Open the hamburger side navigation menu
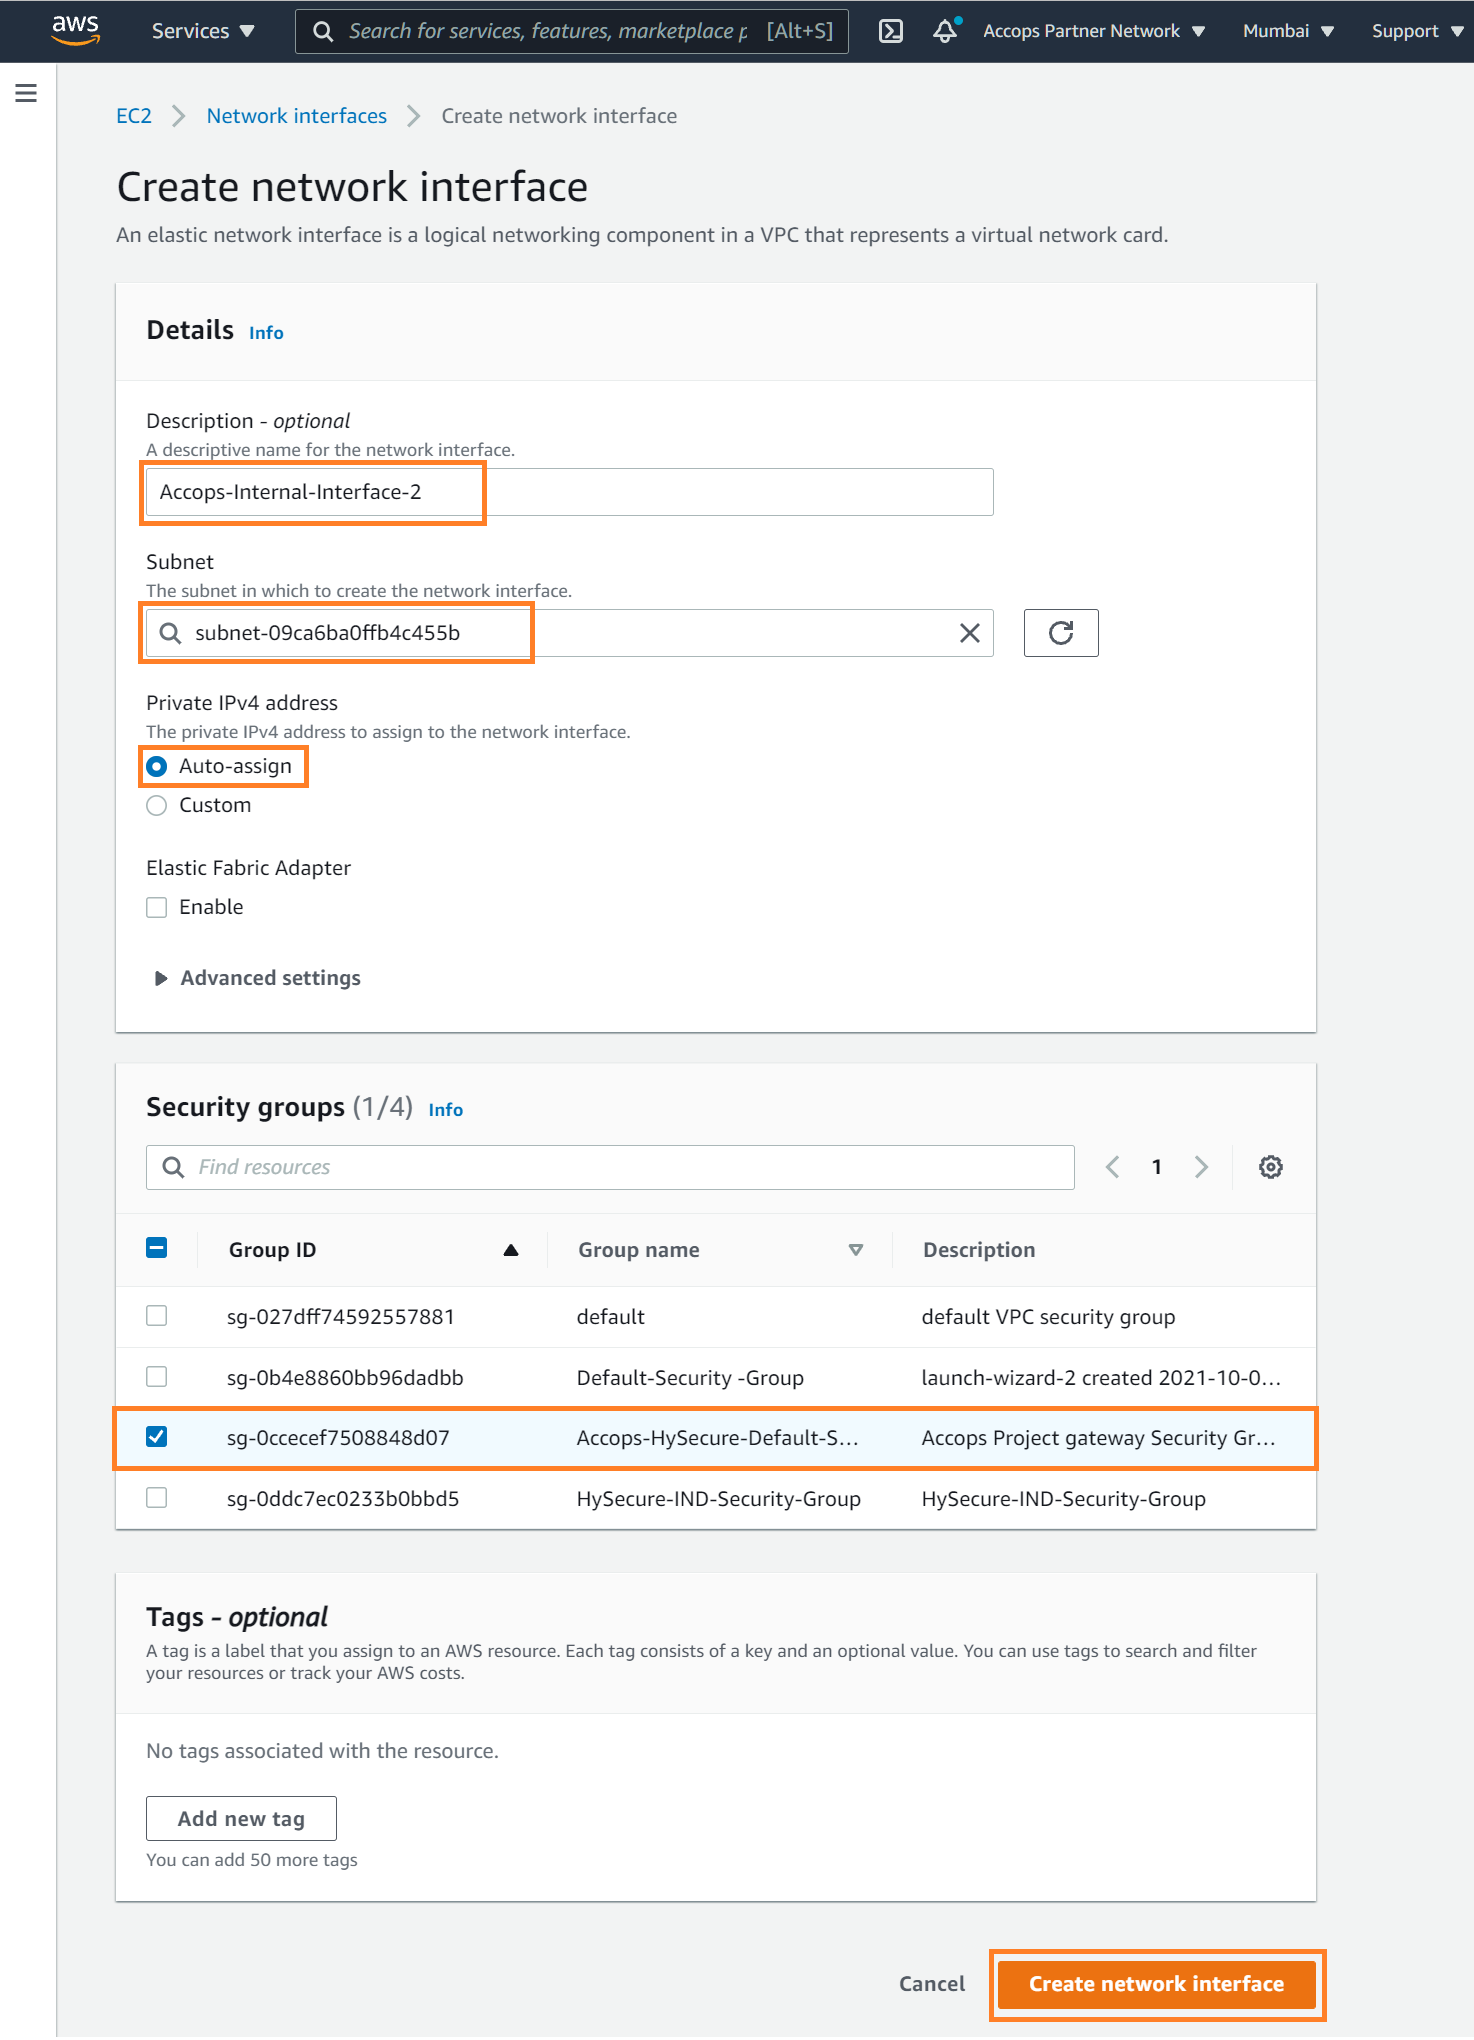1474x2040 pixels. pyautogui.click(x=26, y=93)
